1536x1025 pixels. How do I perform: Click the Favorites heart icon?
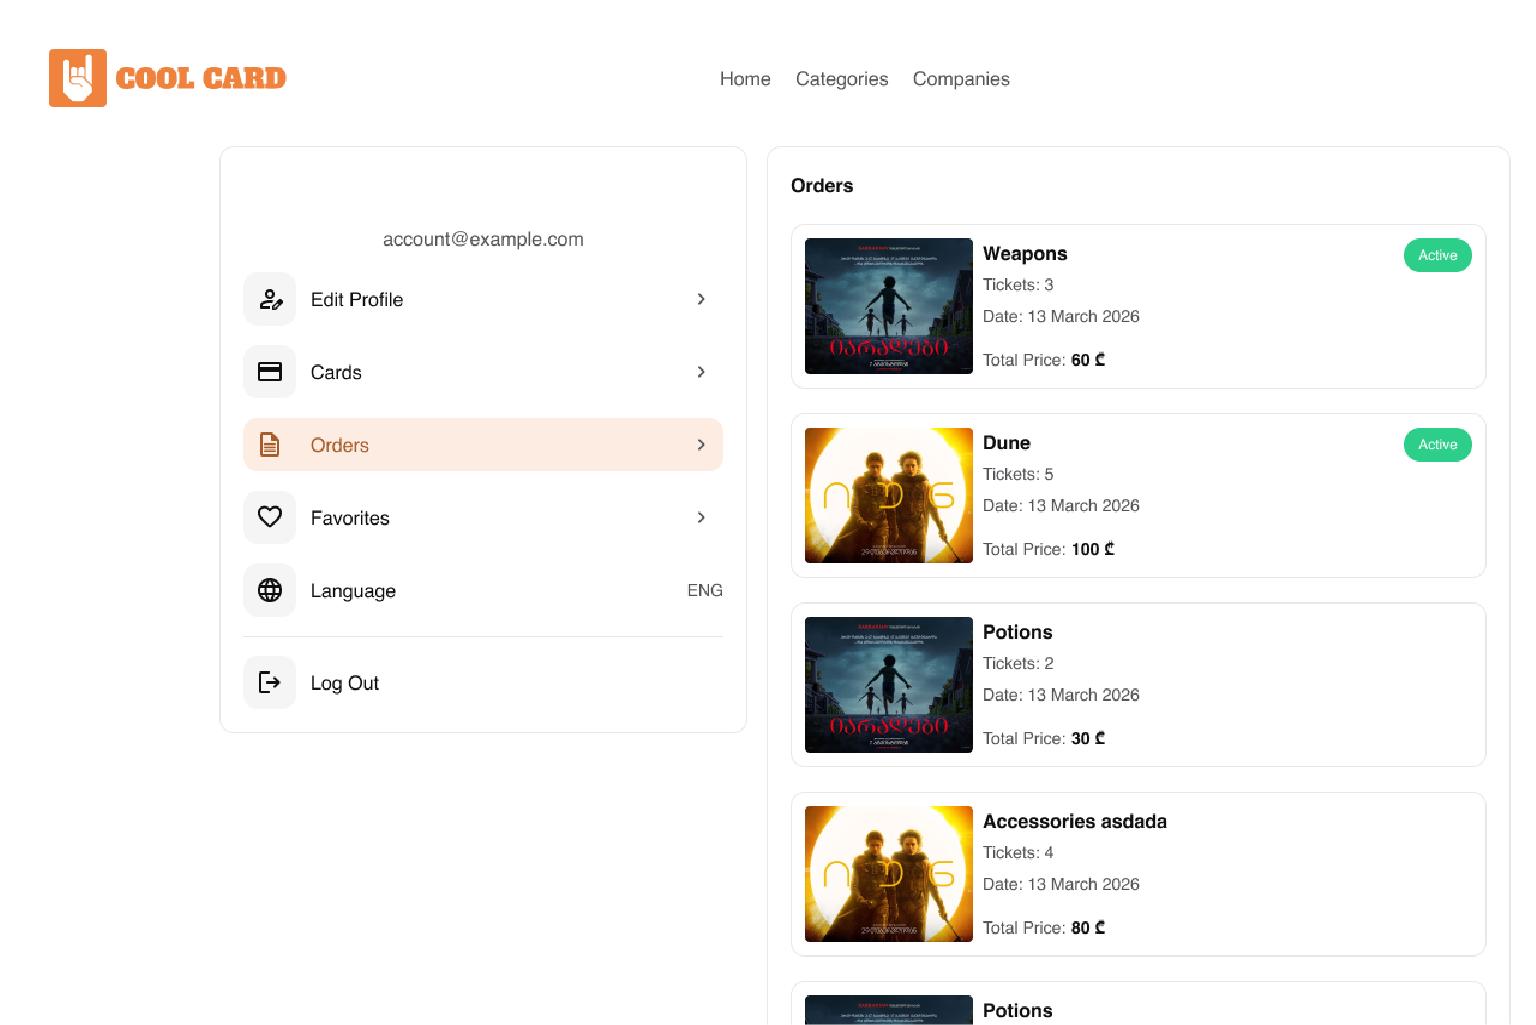coord(270,517)
